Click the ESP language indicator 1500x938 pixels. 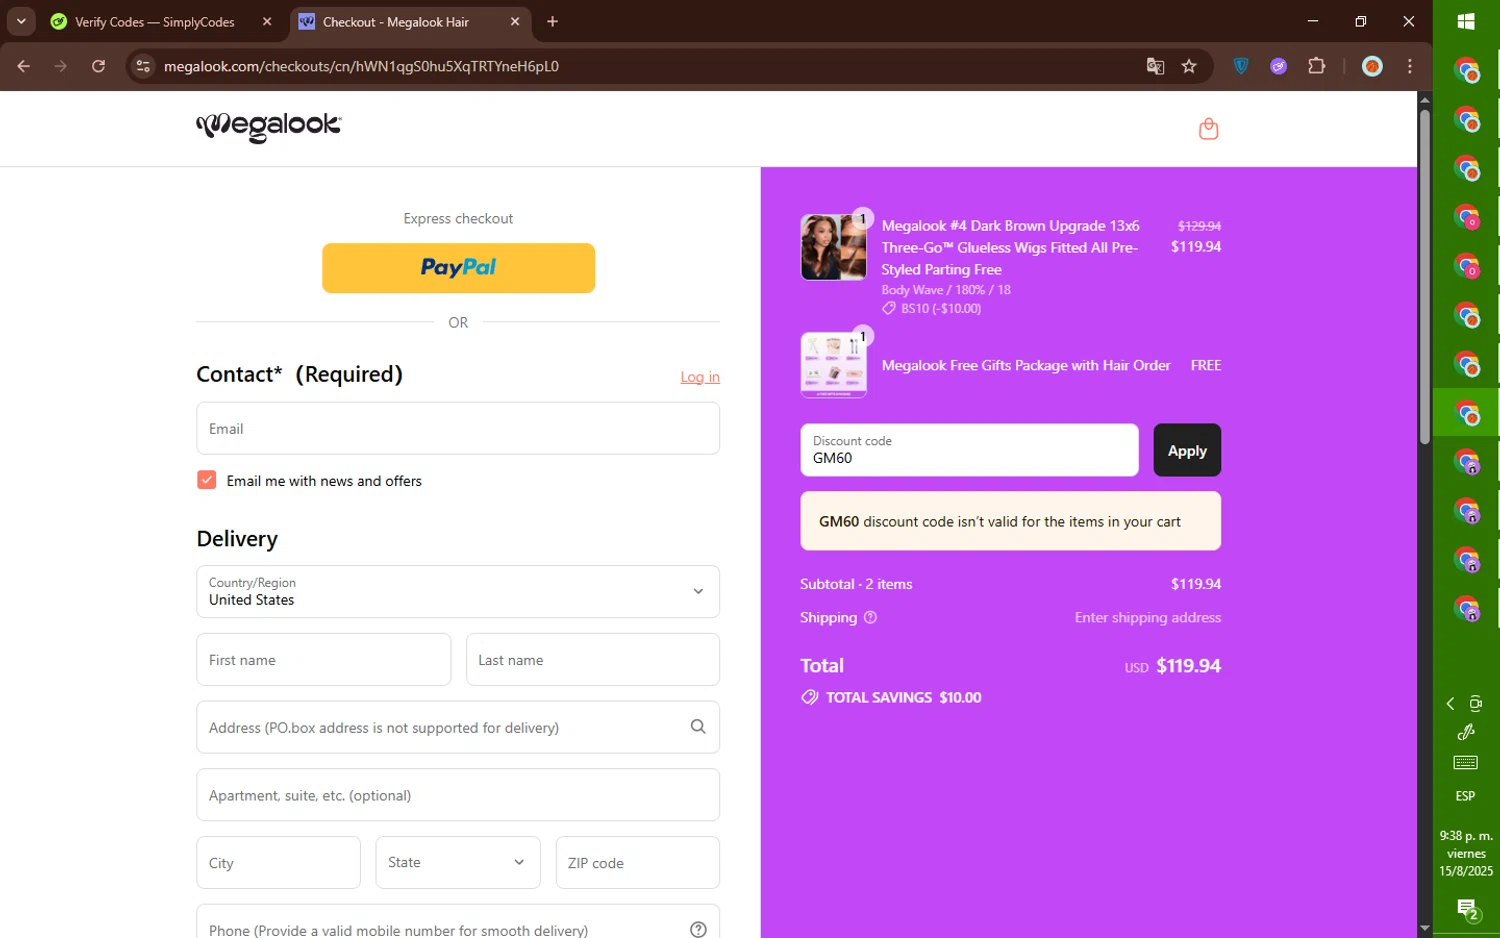1465,796
